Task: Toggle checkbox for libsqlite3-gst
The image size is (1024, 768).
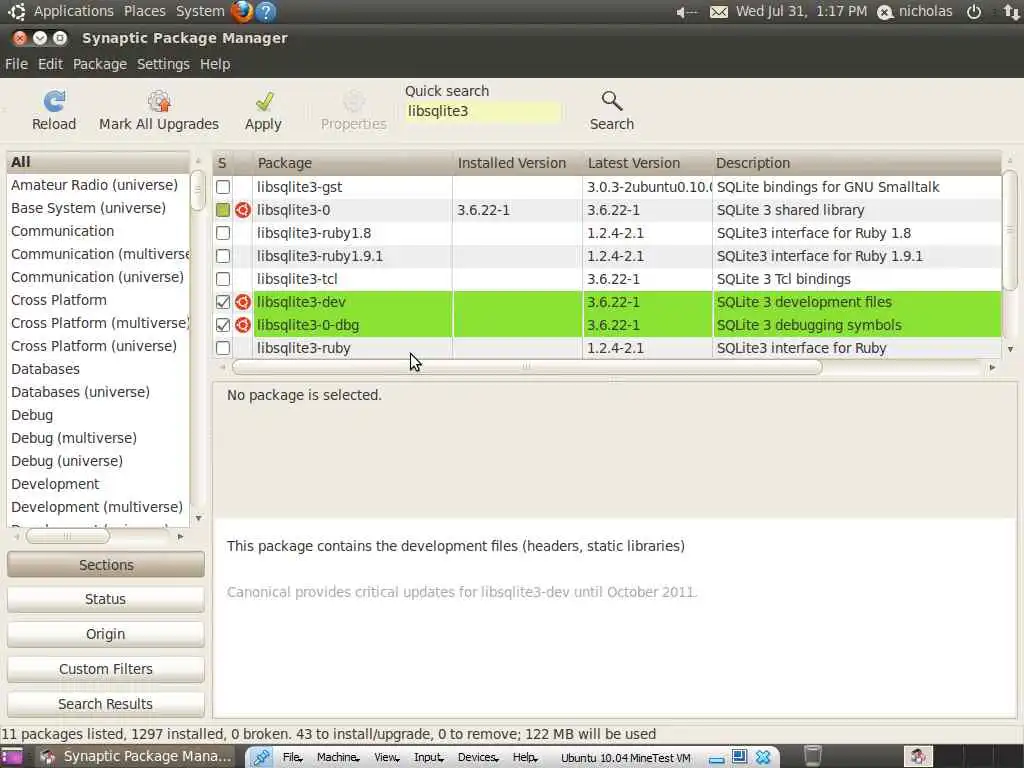Action: [223, 187]
